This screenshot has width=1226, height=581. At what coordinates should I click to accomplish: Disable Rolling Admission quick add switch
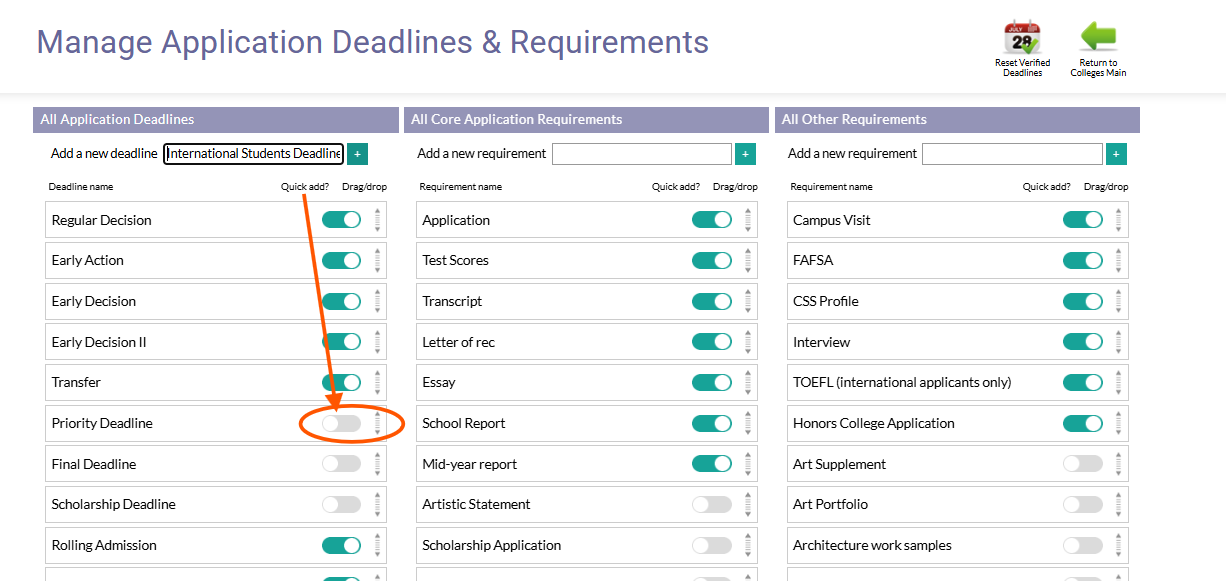point(341,545)
